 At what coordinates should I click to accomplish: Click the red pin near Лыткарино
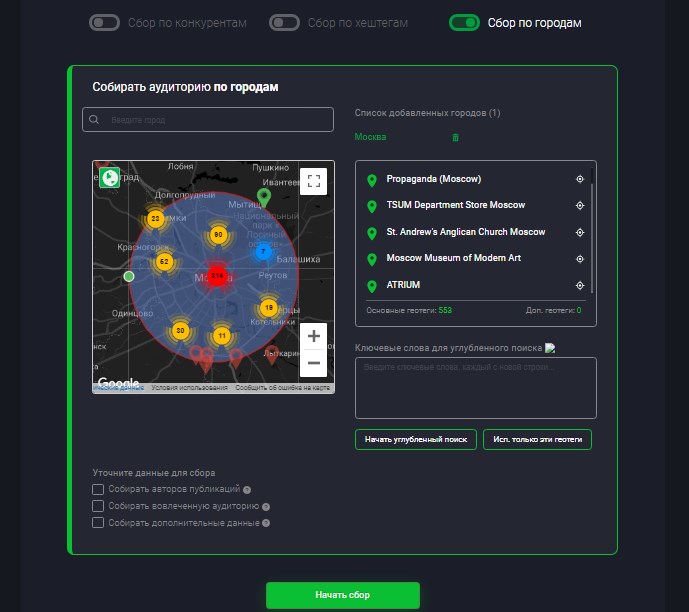point(272,355)
